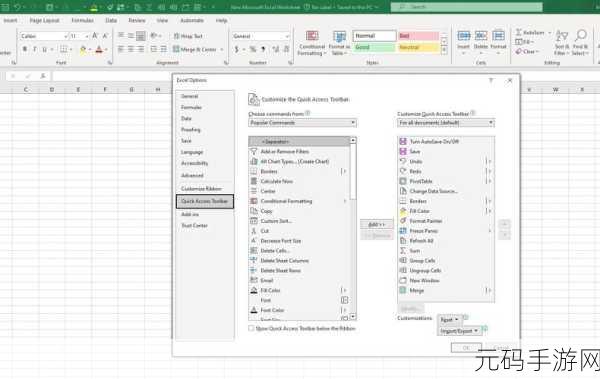Apply the Good cell style
Image resolution: width=600 pixels, height=379 pixels.
click(x=373, y=47)
